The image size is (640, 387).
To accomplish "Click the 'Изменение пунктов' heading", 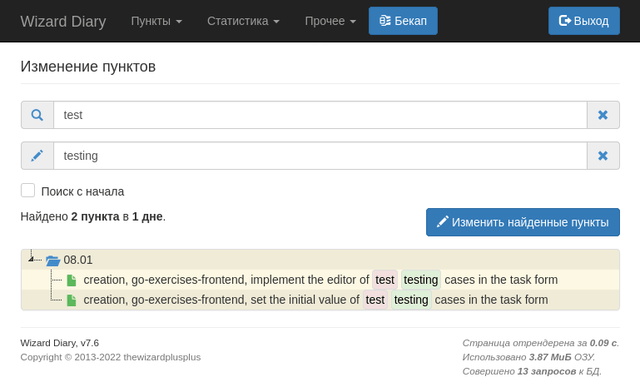I will (x=88, y=67).
